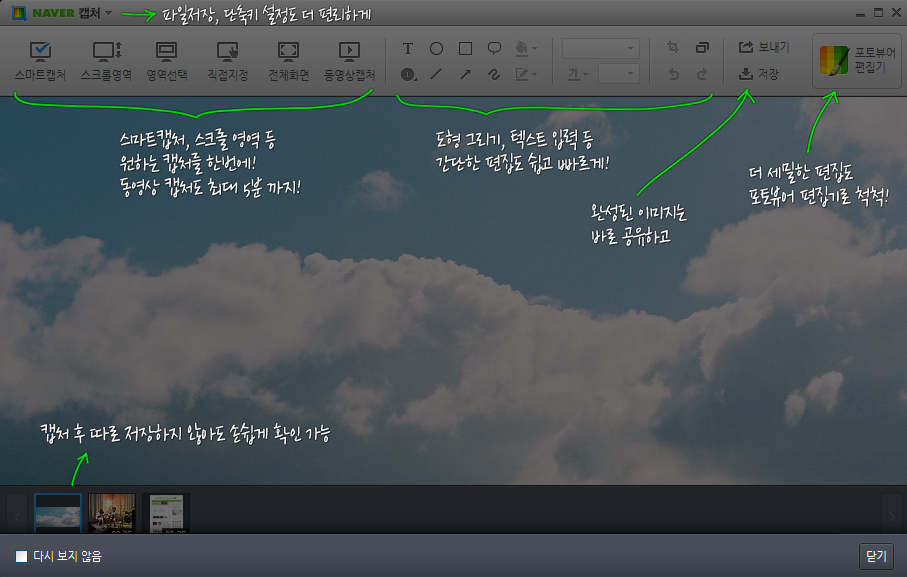Select the Rectangle drawing tool
The height and width of the screenshot is (577, 907).
coord(465,48)
